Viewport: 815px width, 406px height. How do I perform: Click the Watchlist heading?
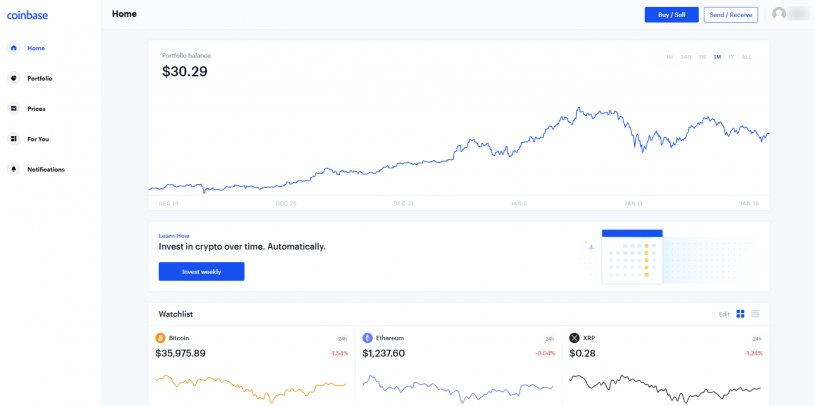[x=176, y=314]
